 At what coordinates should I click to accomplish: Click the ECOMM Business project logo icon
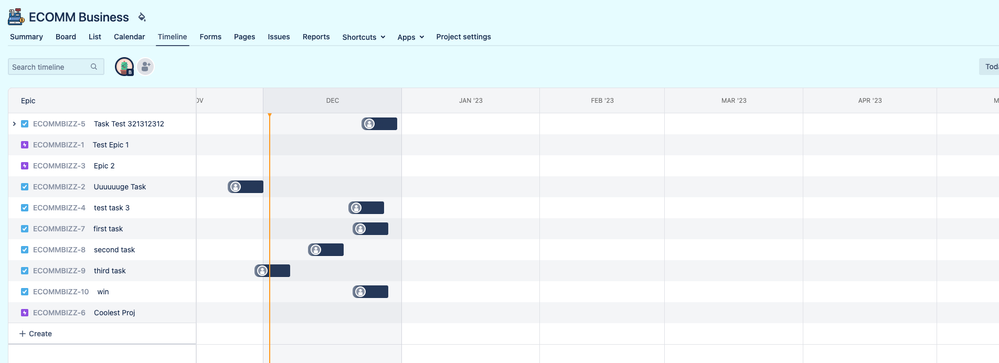[16, 17]
